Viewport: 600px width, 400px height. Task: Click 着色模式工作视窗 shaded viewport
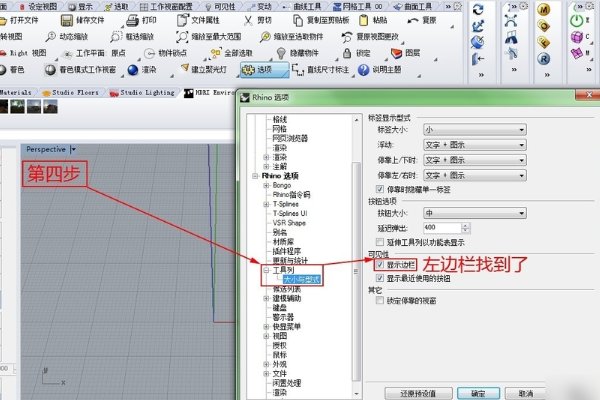[80, 70]
